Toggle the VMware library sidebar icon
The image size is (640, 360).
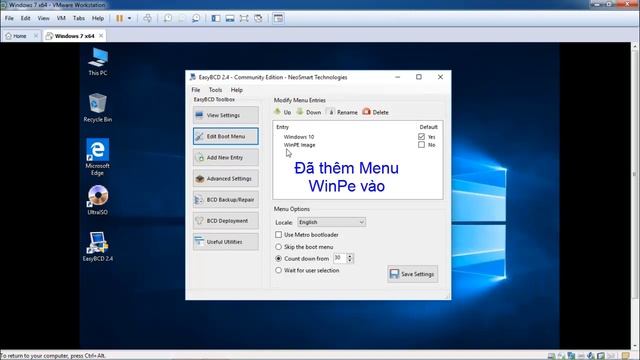pos(216,18)
